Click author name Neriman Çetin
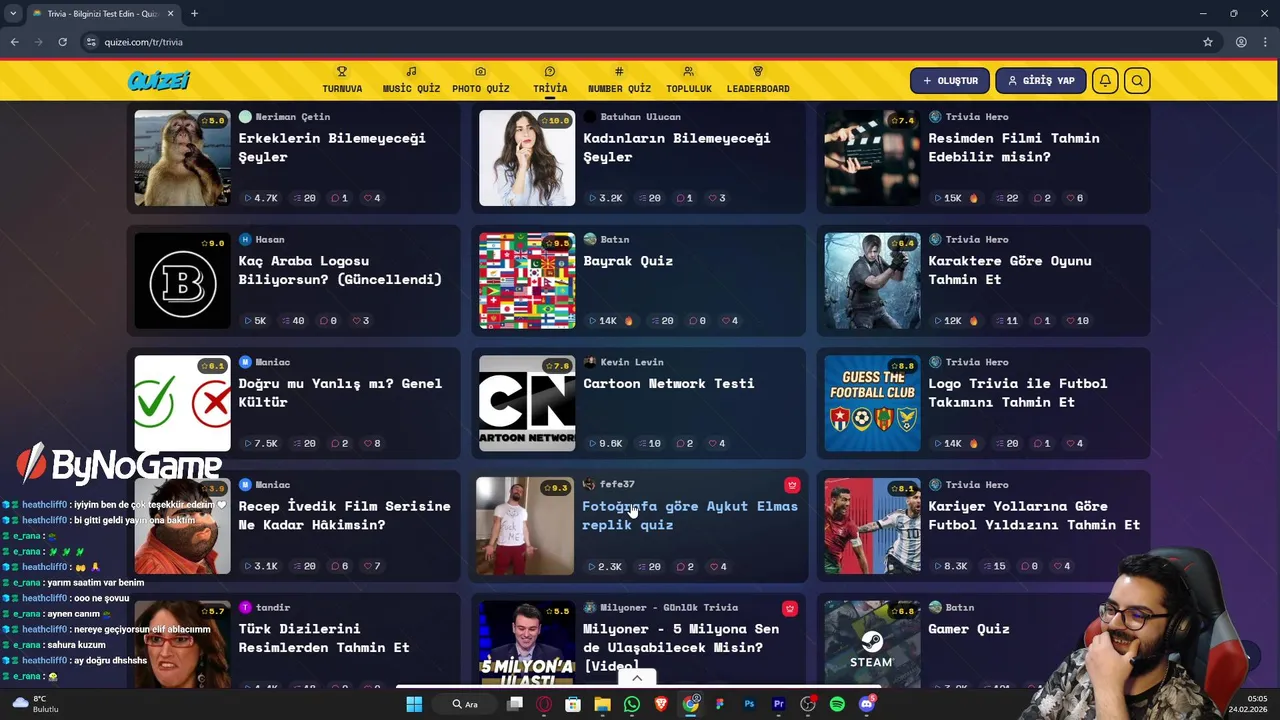This screenshot has width=1280, height=720. point(292,117)
